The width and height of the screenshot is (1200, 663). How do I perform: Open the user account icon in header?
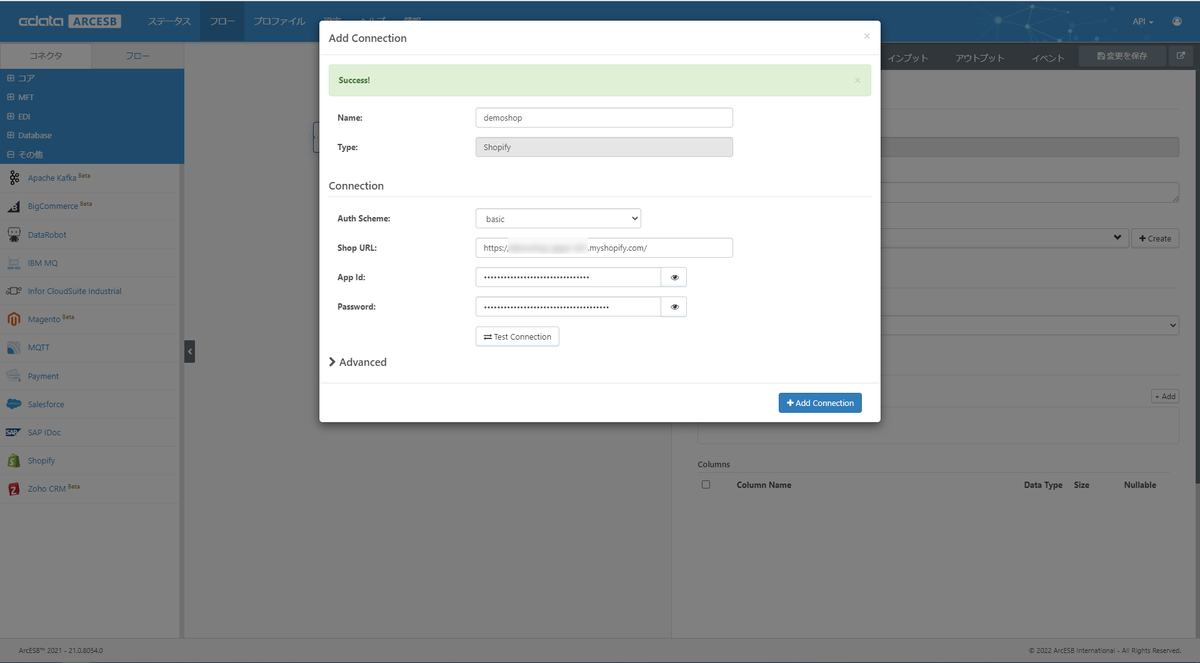pyautogui.click(x=1176, y=21)
